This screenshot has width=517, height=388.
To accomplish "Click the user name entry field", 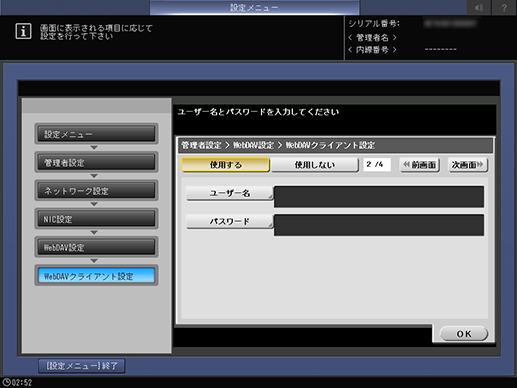I will pos(379,197).
